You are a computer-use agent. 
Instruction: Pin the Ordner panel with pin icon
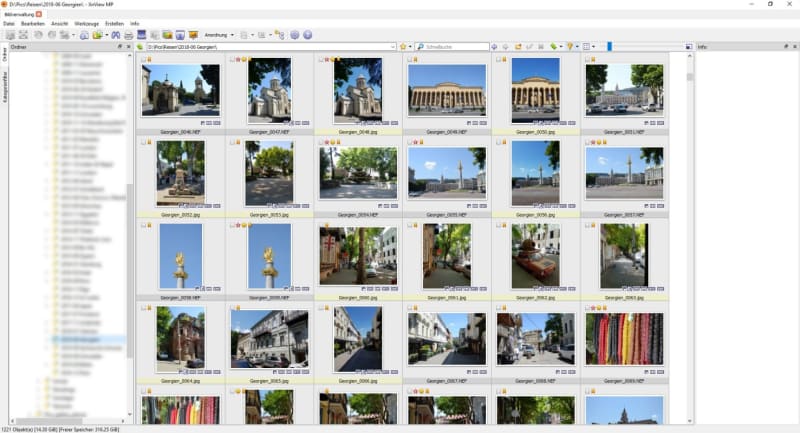tap(119, 46)
